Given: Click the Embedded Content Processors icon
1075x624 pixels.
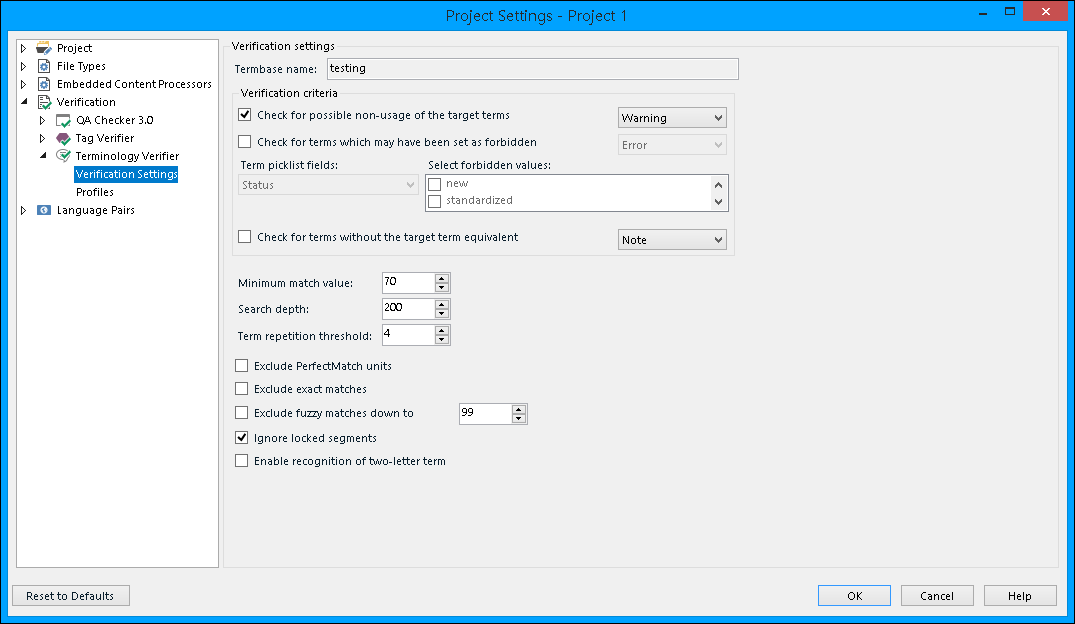Looking at the screenshot, I should [x=44, y=84].
